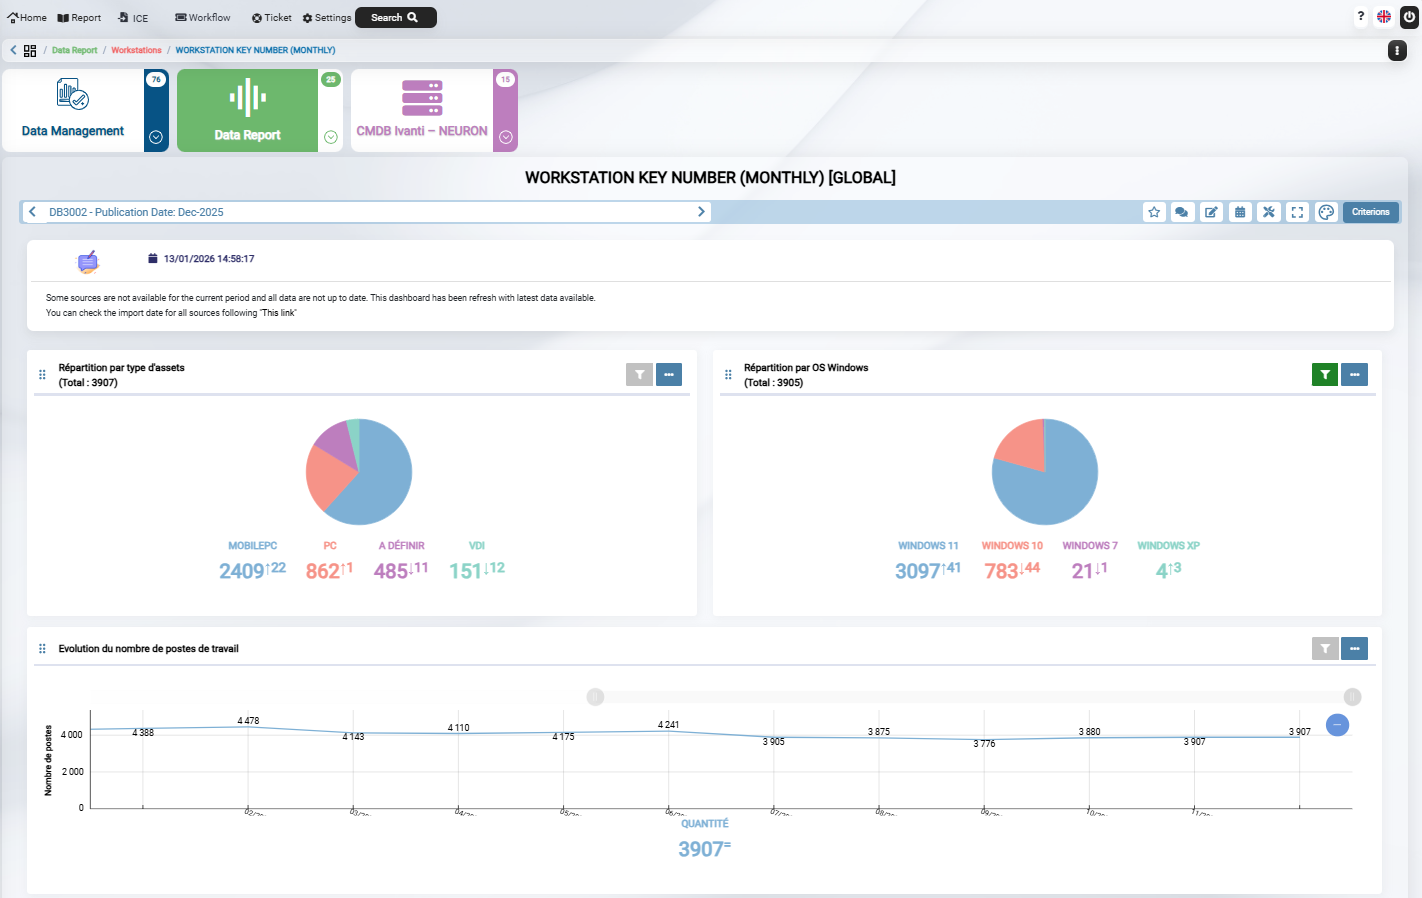Go to next publication date with right arrow

coord(701,212)
